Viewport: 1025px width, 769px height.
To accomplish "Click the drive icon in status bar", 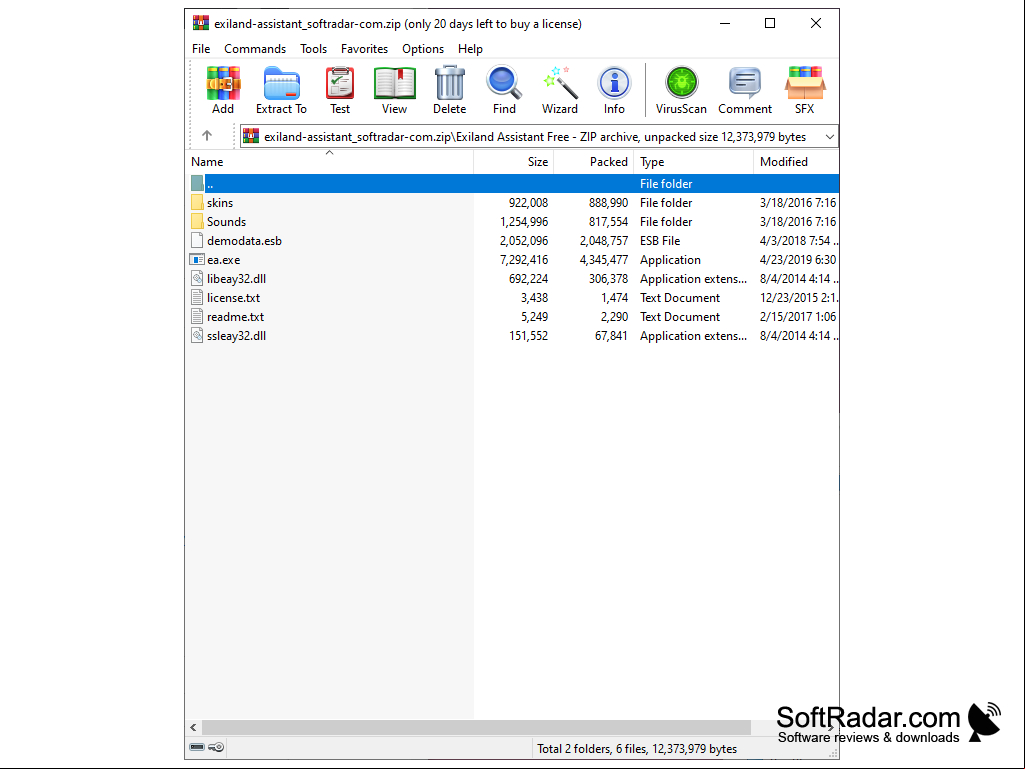I will [197, 747].
